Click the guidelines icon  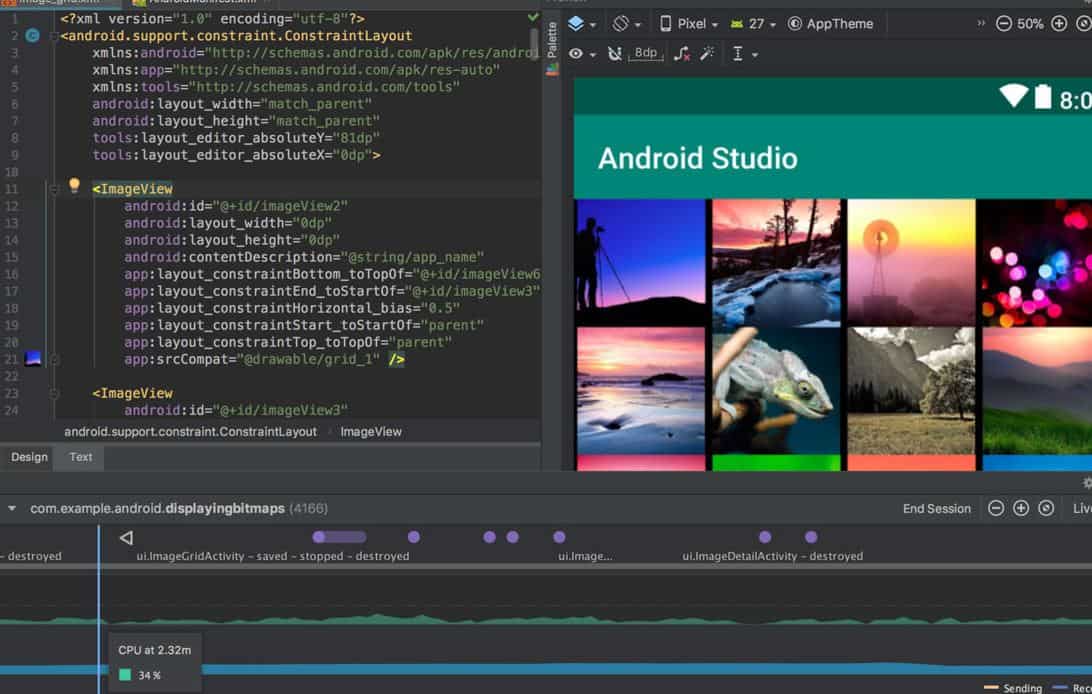(x=738, y=54)
